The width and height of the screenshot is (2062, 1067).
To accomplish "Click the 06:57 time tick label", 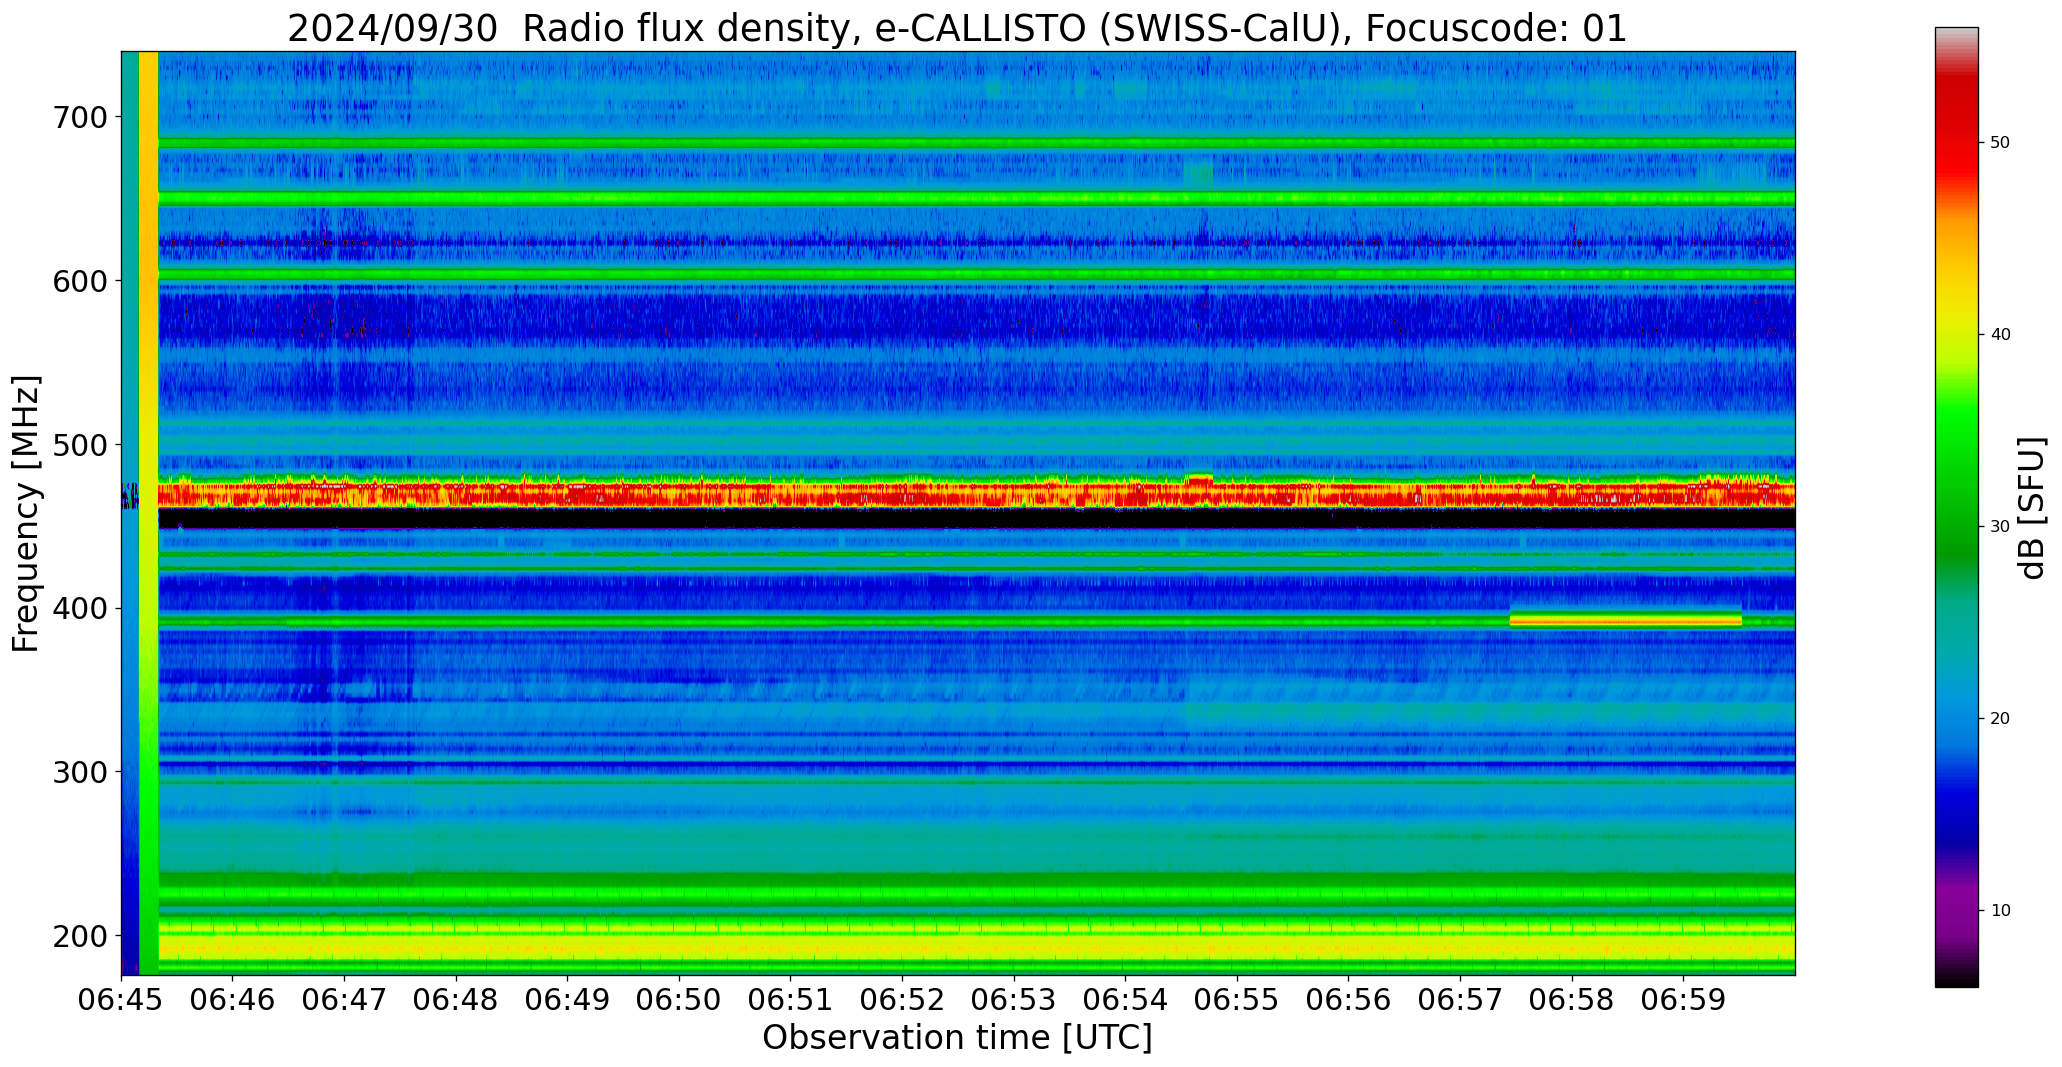I will (1460, 1000).
